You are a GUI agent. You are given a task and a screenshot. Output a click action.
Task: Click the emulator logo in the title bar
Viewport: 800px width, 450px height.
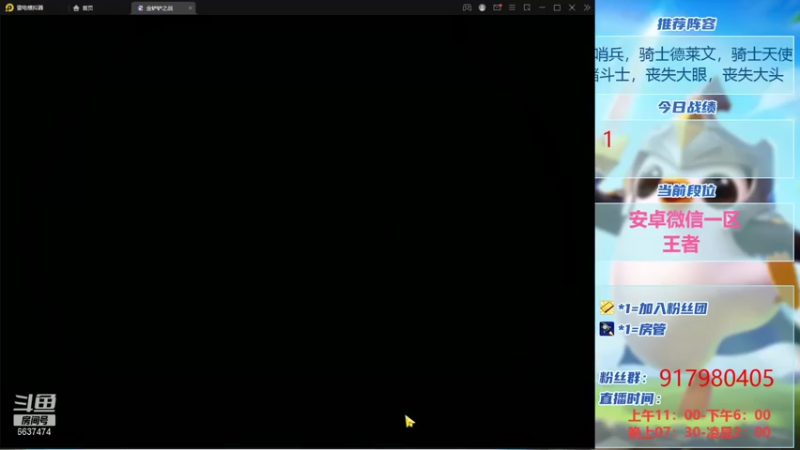point(9,8)
